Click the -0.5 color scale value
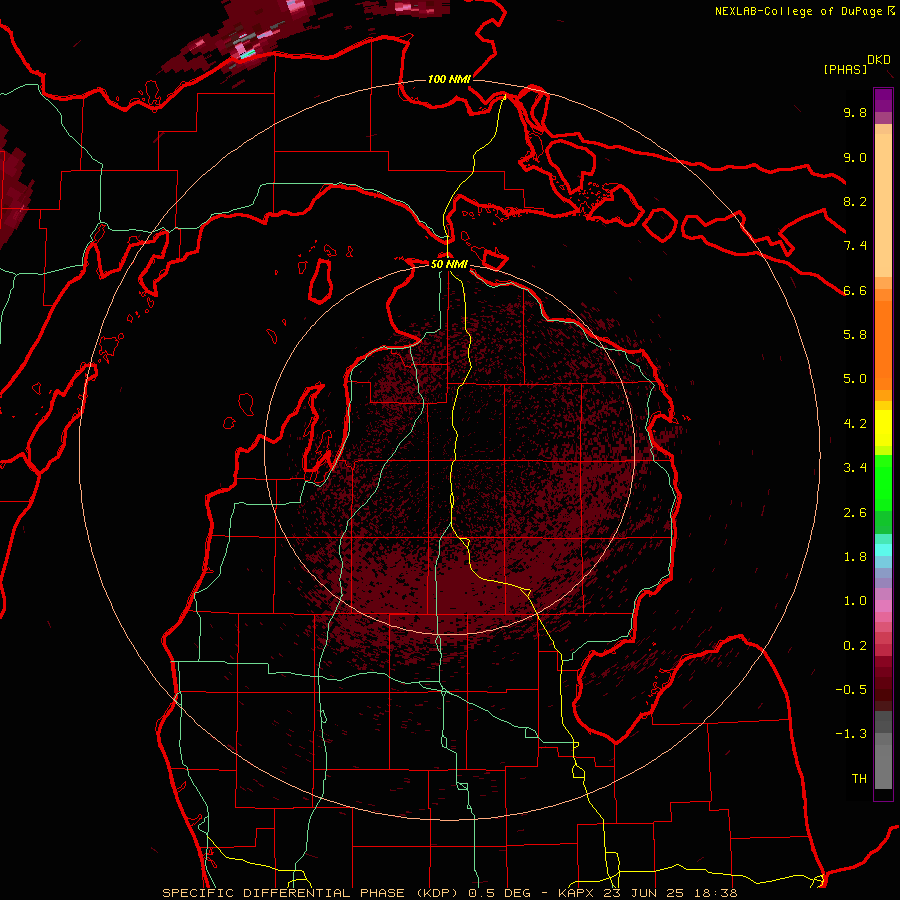900x900 pixels. pos(851,690)
